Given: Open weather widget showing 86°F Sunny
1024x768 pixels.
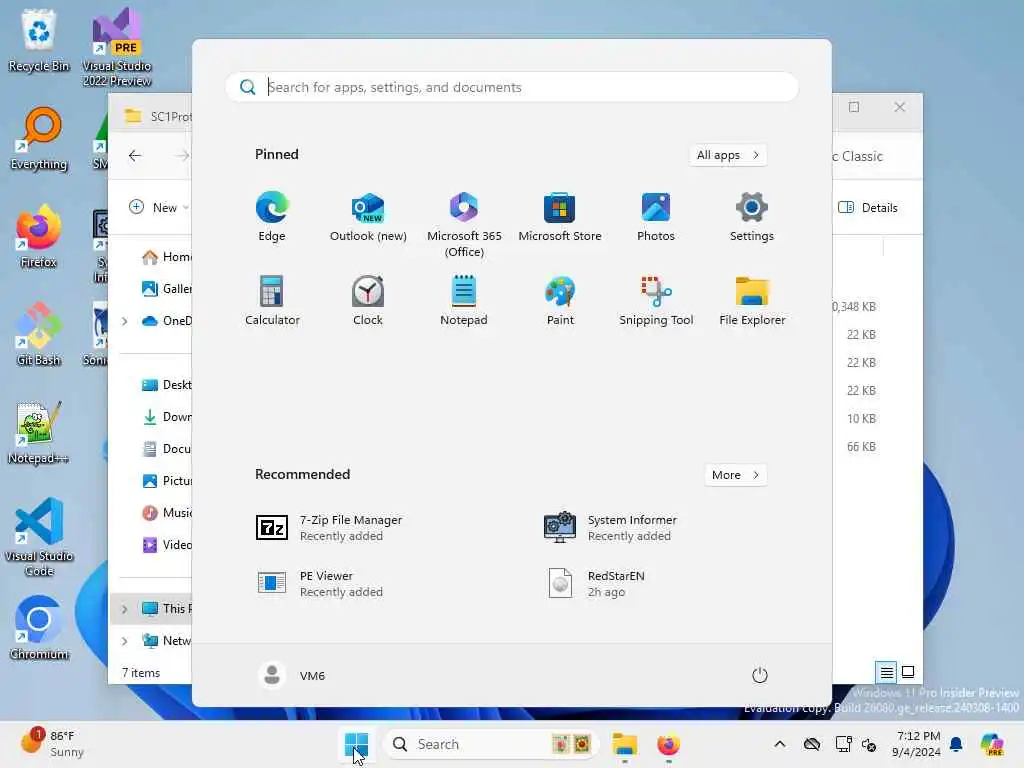Looking at the screenshot, I should pos(52,744).
